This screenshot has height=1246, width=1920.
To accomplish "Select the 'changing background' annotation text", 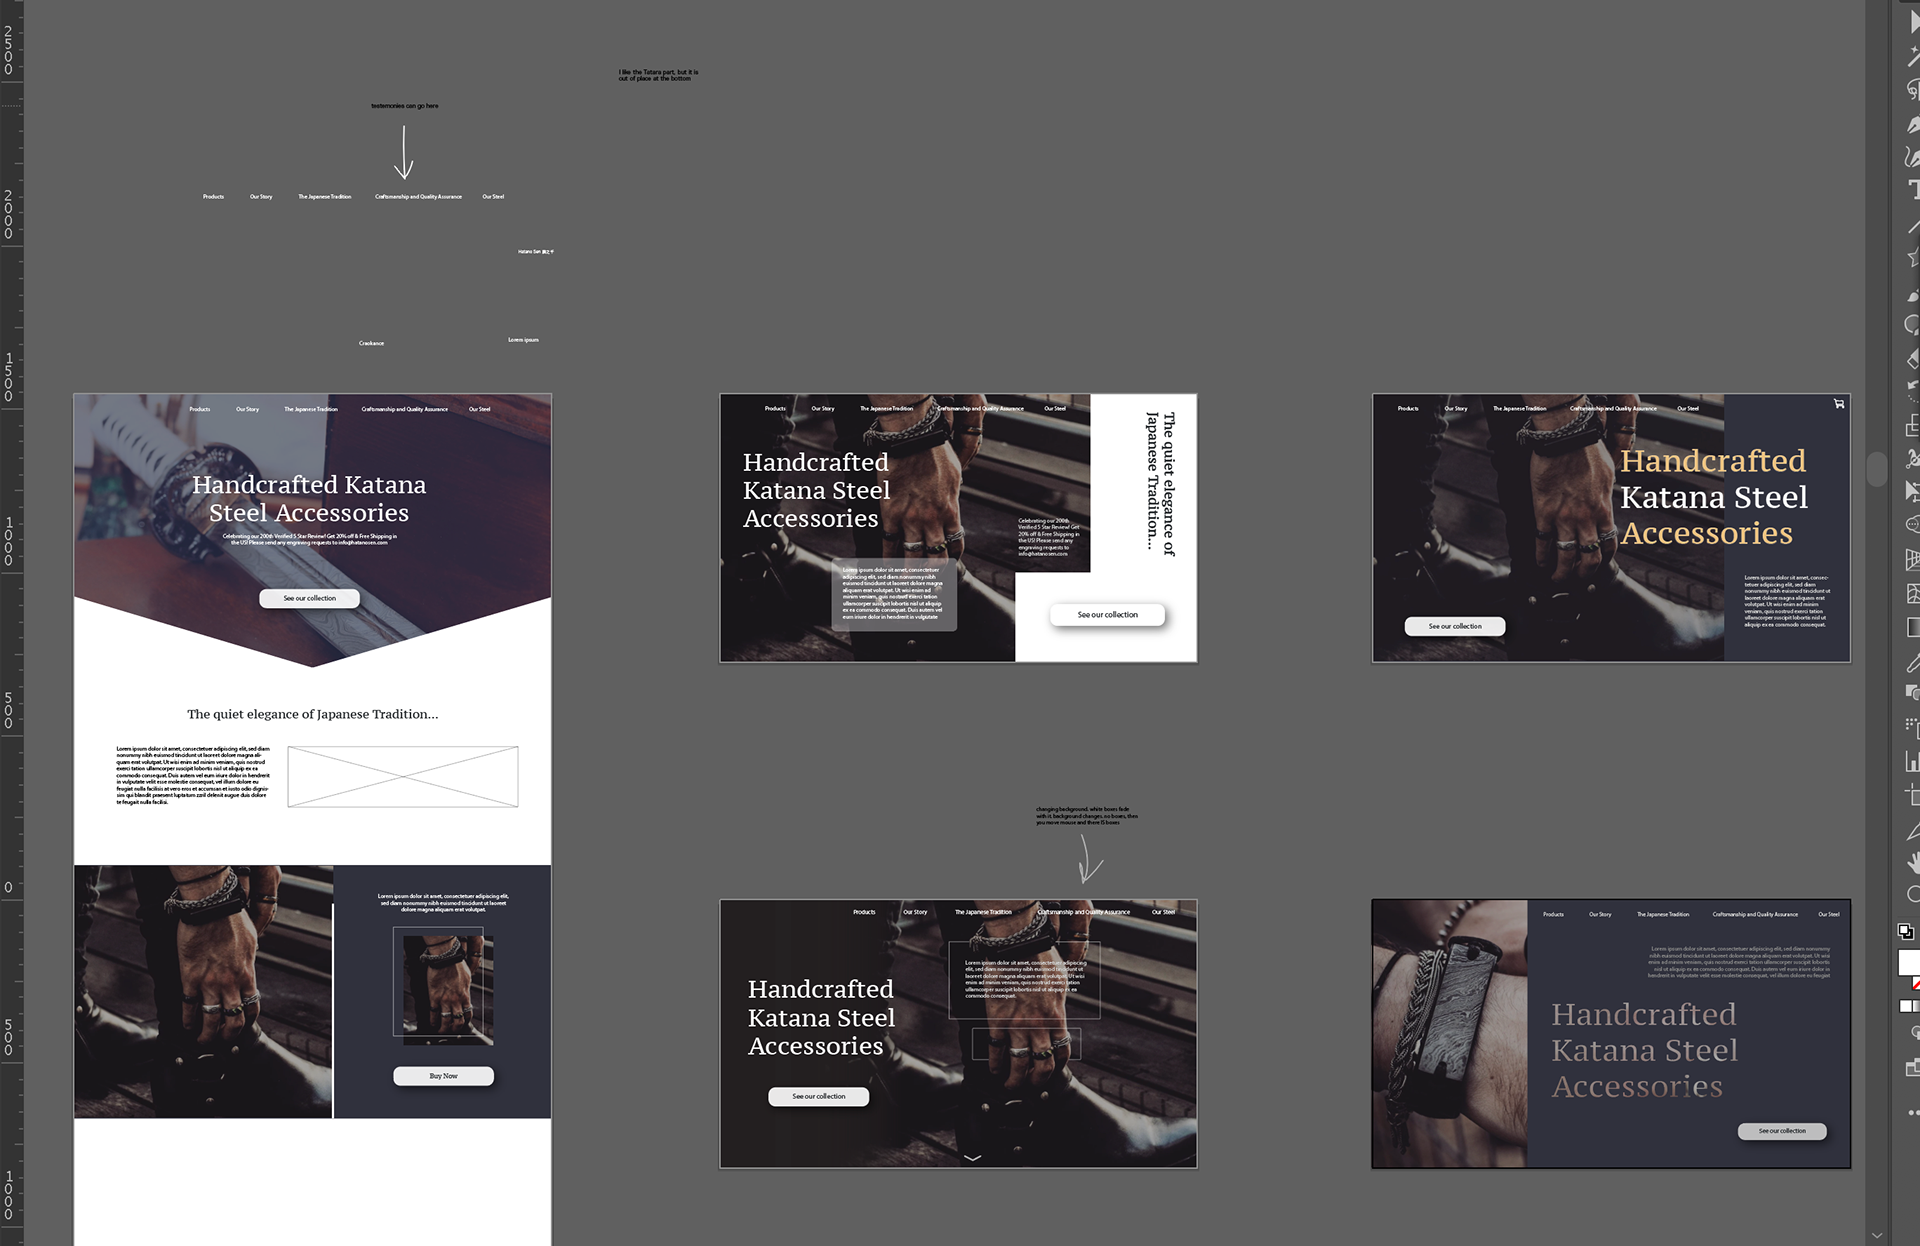I will tap(1087, 816).
